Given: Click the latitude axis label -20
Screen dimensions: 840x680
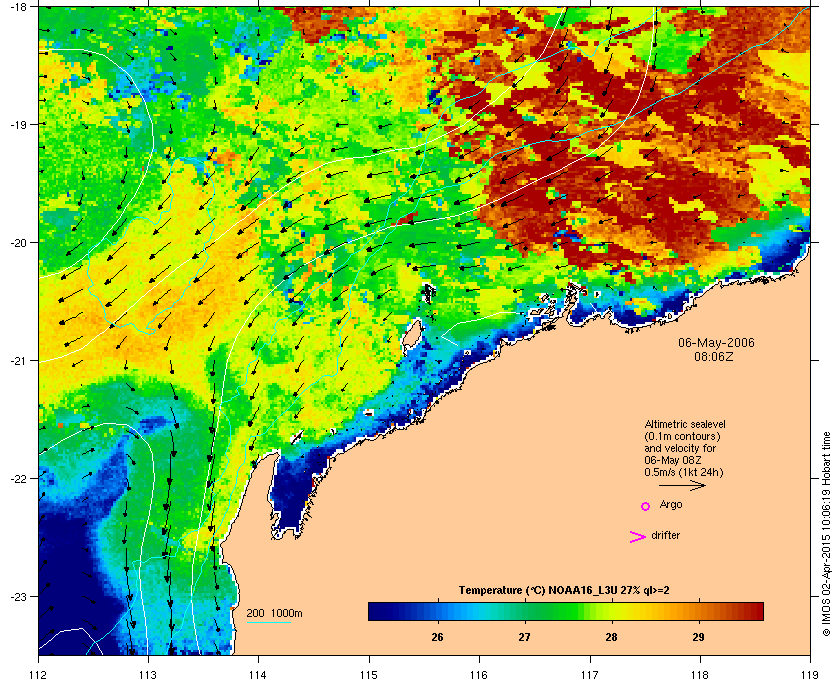Looking at the screenshot, I should [18, 242].
